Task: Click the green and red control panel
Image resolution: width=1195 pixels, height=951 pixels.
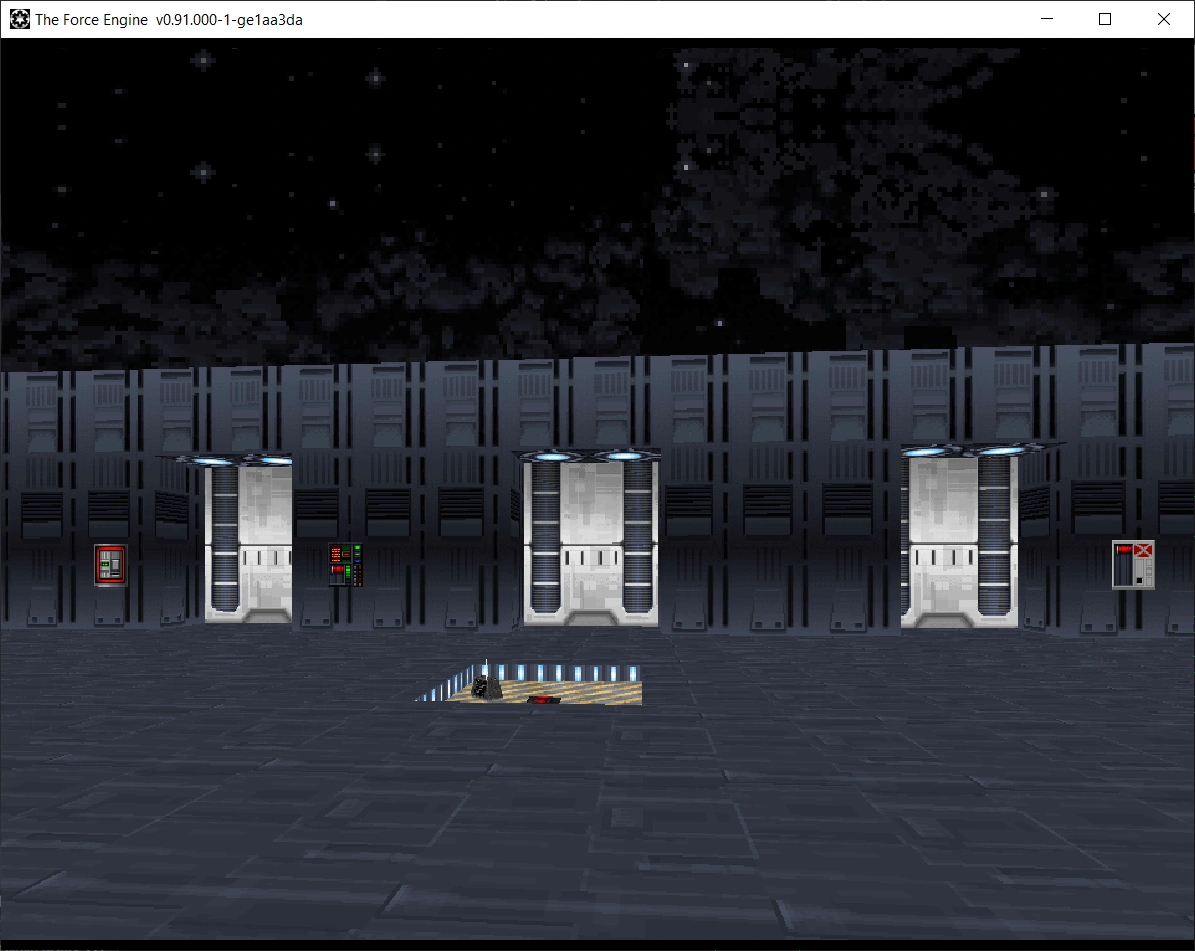Action: click(345, 564)
